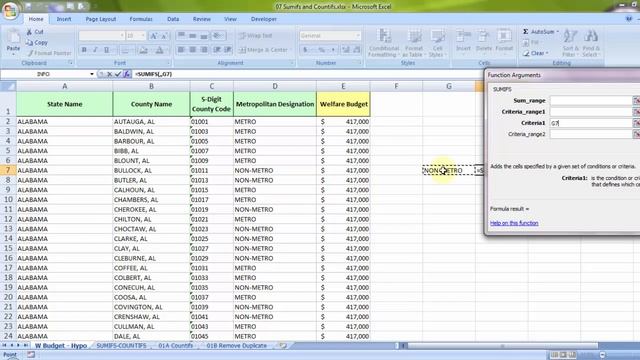
Task: Click cell BULLOCK, AL
Action: (x=151, y=170)
